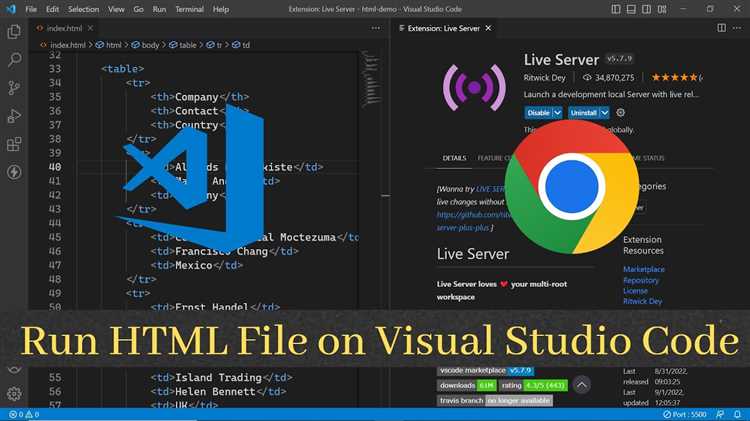Screen dimensions: 750x421
Task: Expand the Uninstall button dropdown arrow
Action: [x=605, y=113]
